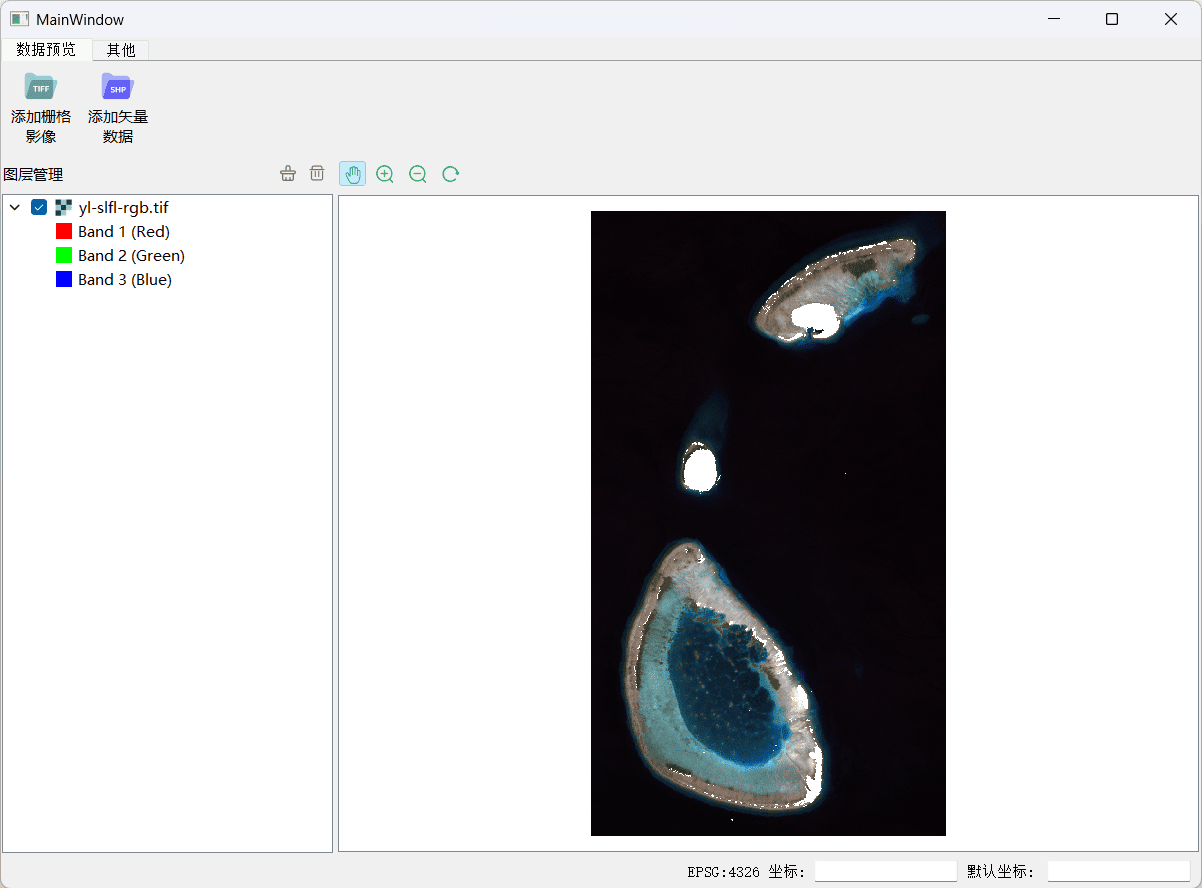Uncheck the yl-slfl-rgb.tif layer visibility checkbox
Image resolution: width=1202 pixels, height=888 pixels.
tap(39, 208)
